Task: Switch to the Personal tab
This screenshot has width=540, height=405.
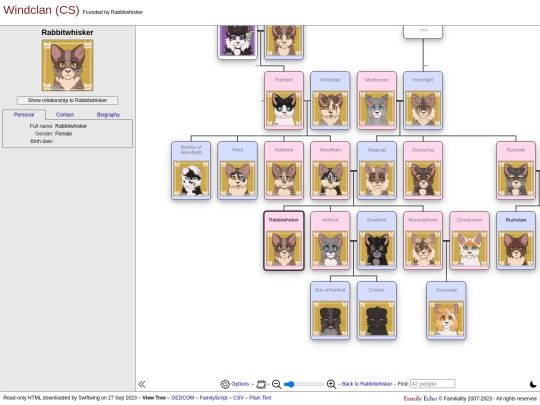Action: (24, 115)
